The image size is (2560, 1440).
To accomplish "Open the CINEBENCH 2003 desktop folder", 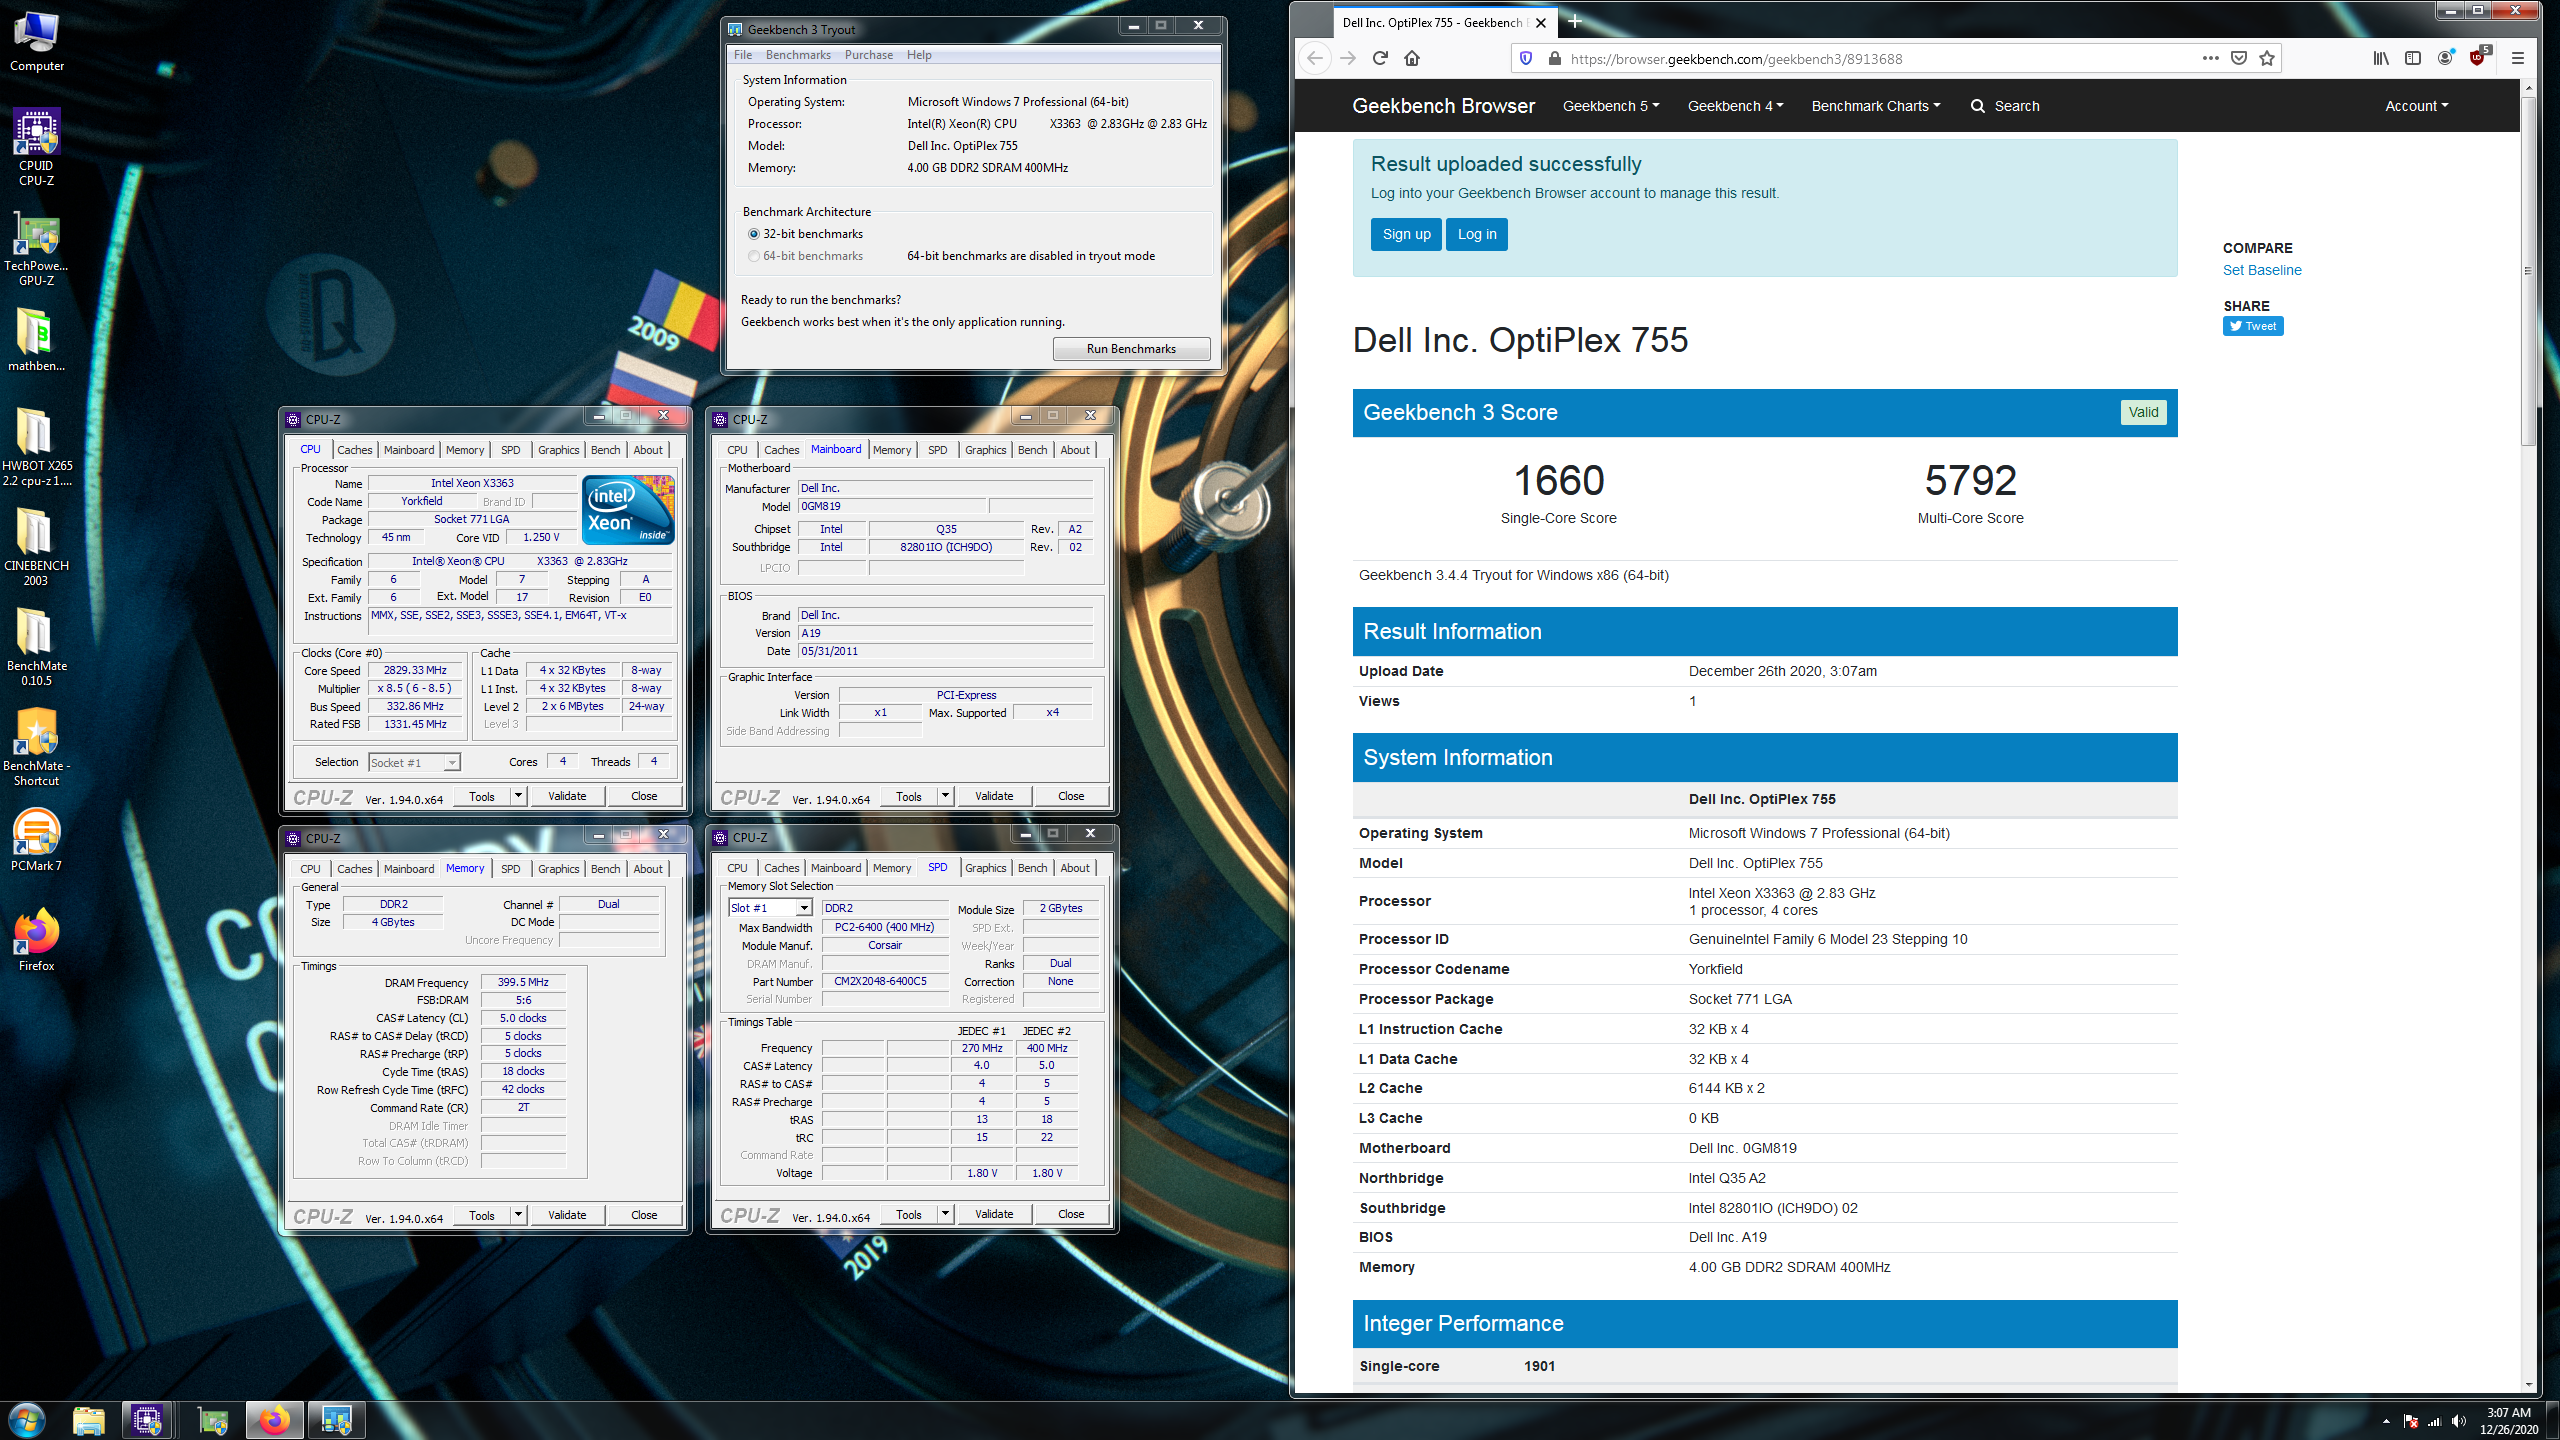I will (x=37, y=547).
